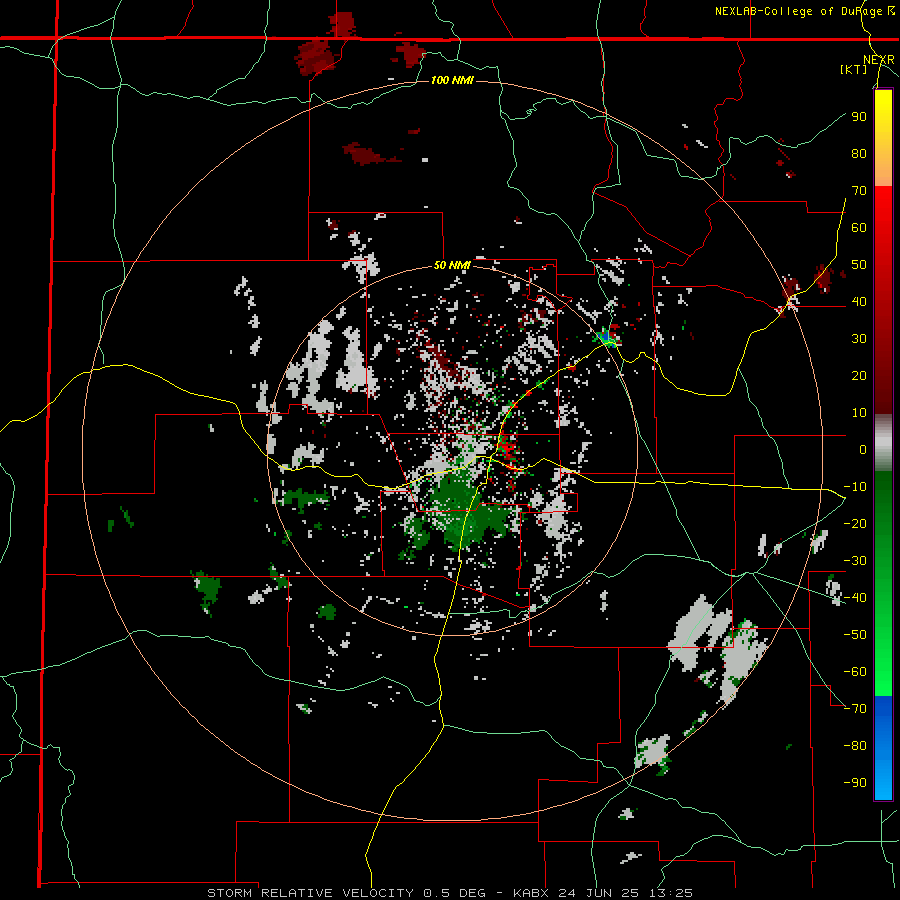Click the -20 value on velocity scale
The height and width of the screenshot is (900, 900).
[x=855, y=523]
